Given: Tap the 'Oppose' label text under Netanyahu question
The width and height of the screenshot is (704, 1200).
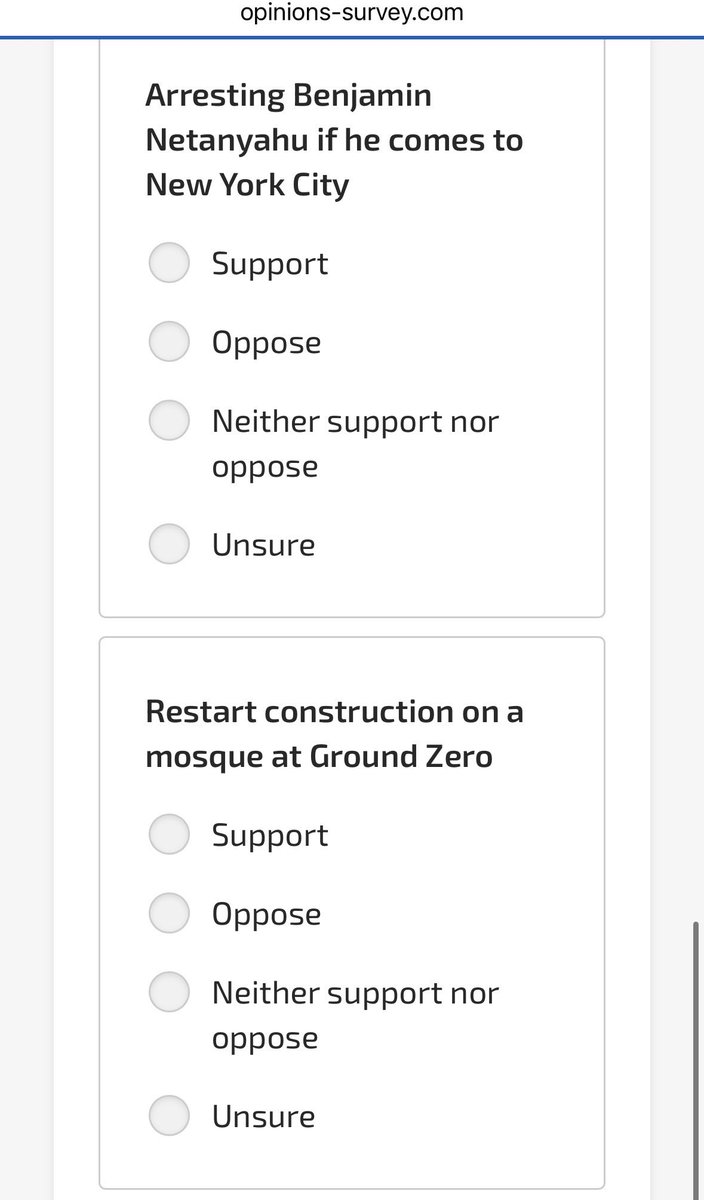Looking at the screenshot, I should tap(266, 343).
